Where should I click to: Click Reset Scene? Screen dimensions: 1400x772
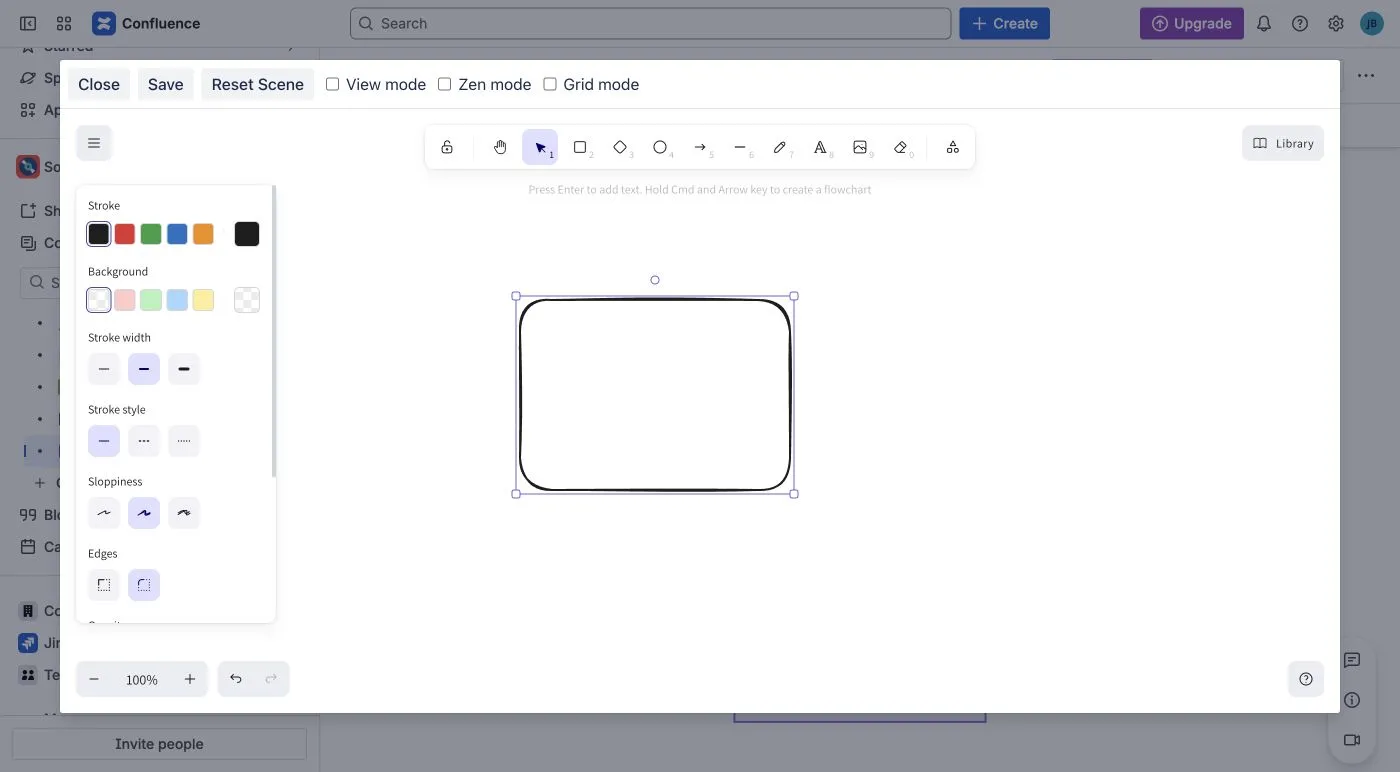(x=258, y=84)
